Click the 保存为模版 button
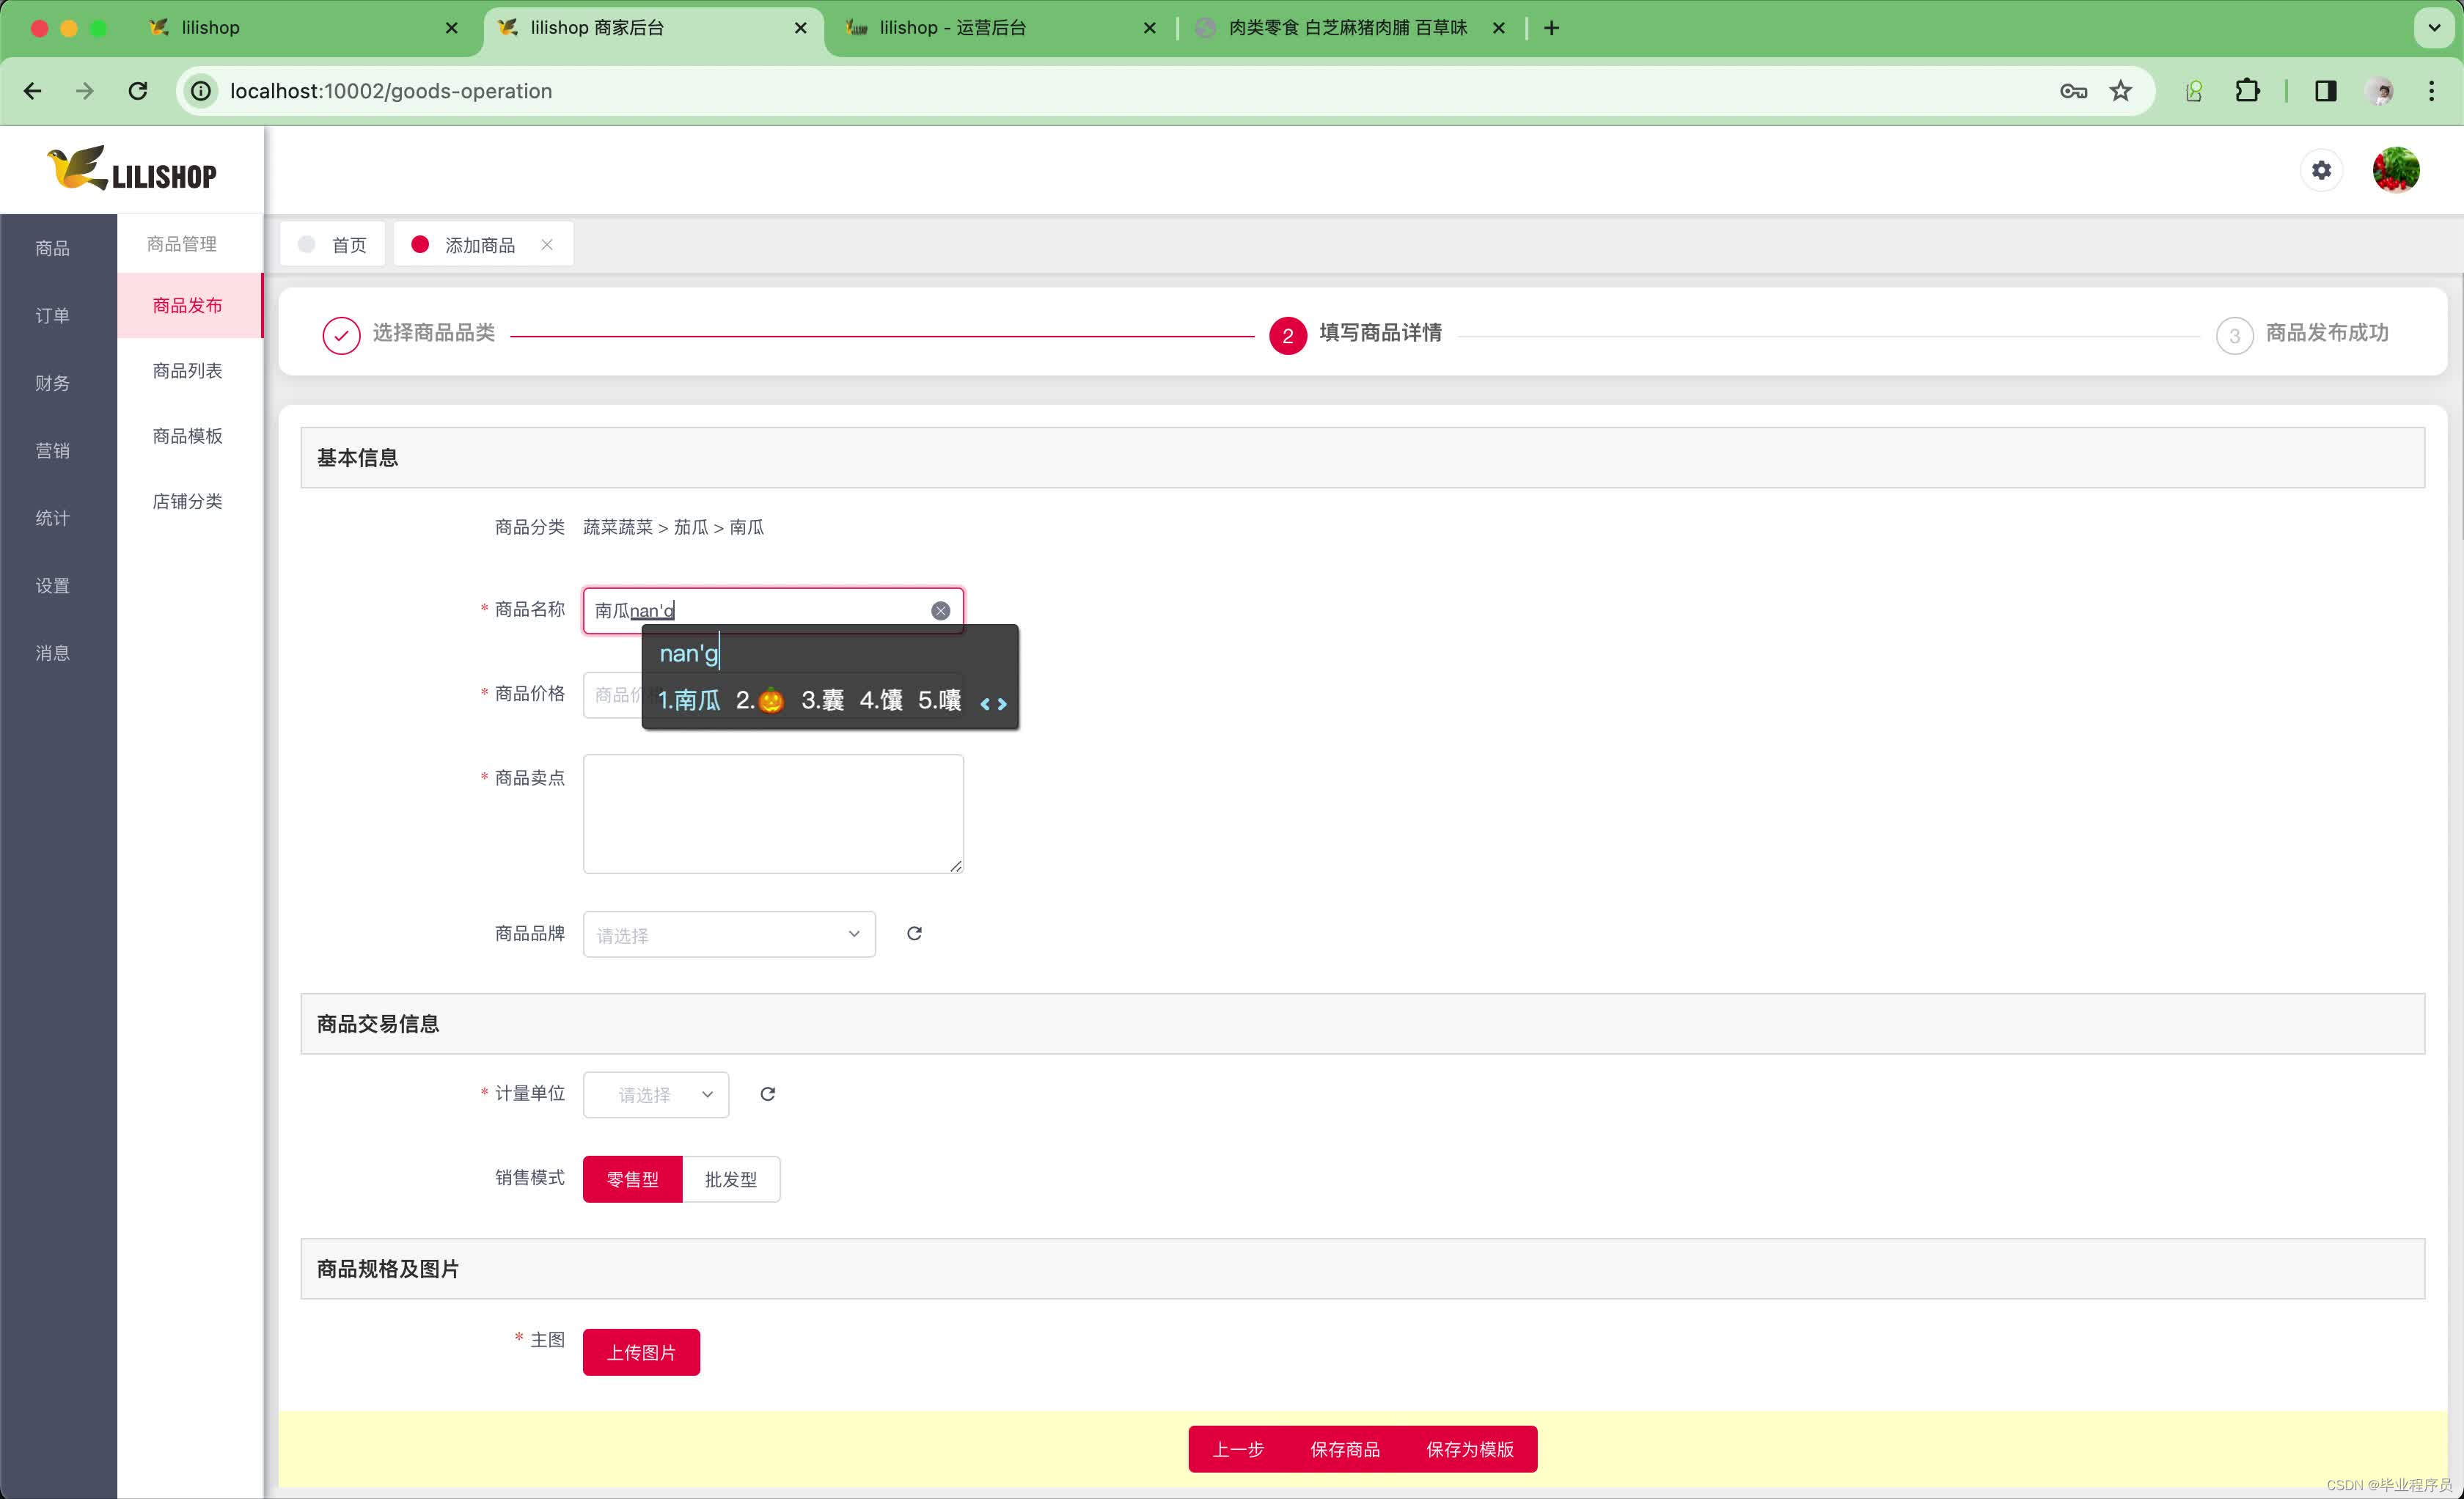The width and height of the screenshot is (2464, 1499). point(1470,1449)
